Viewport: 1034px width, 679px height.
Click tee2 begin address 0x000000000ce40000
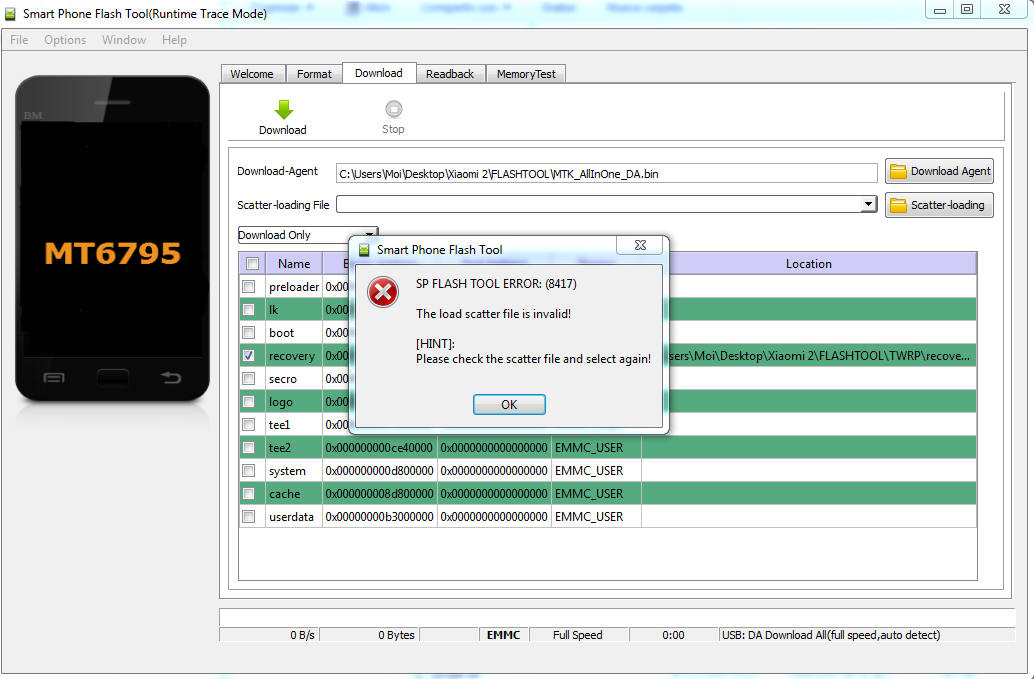[x=380, y=448]
